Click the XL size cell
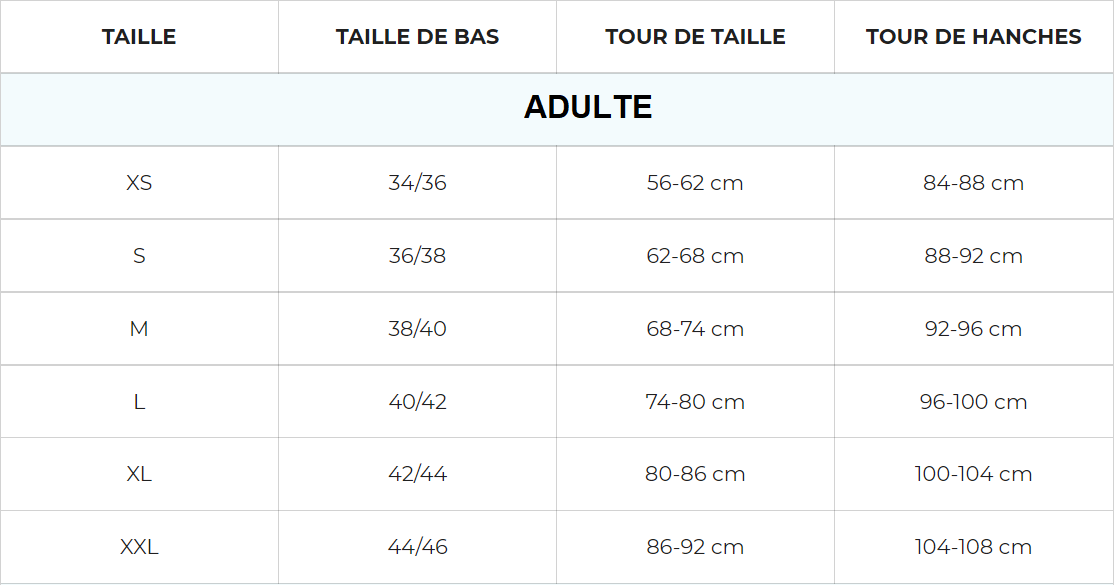This screenshot has width=1114, height=585. click(x=139, y=474)
